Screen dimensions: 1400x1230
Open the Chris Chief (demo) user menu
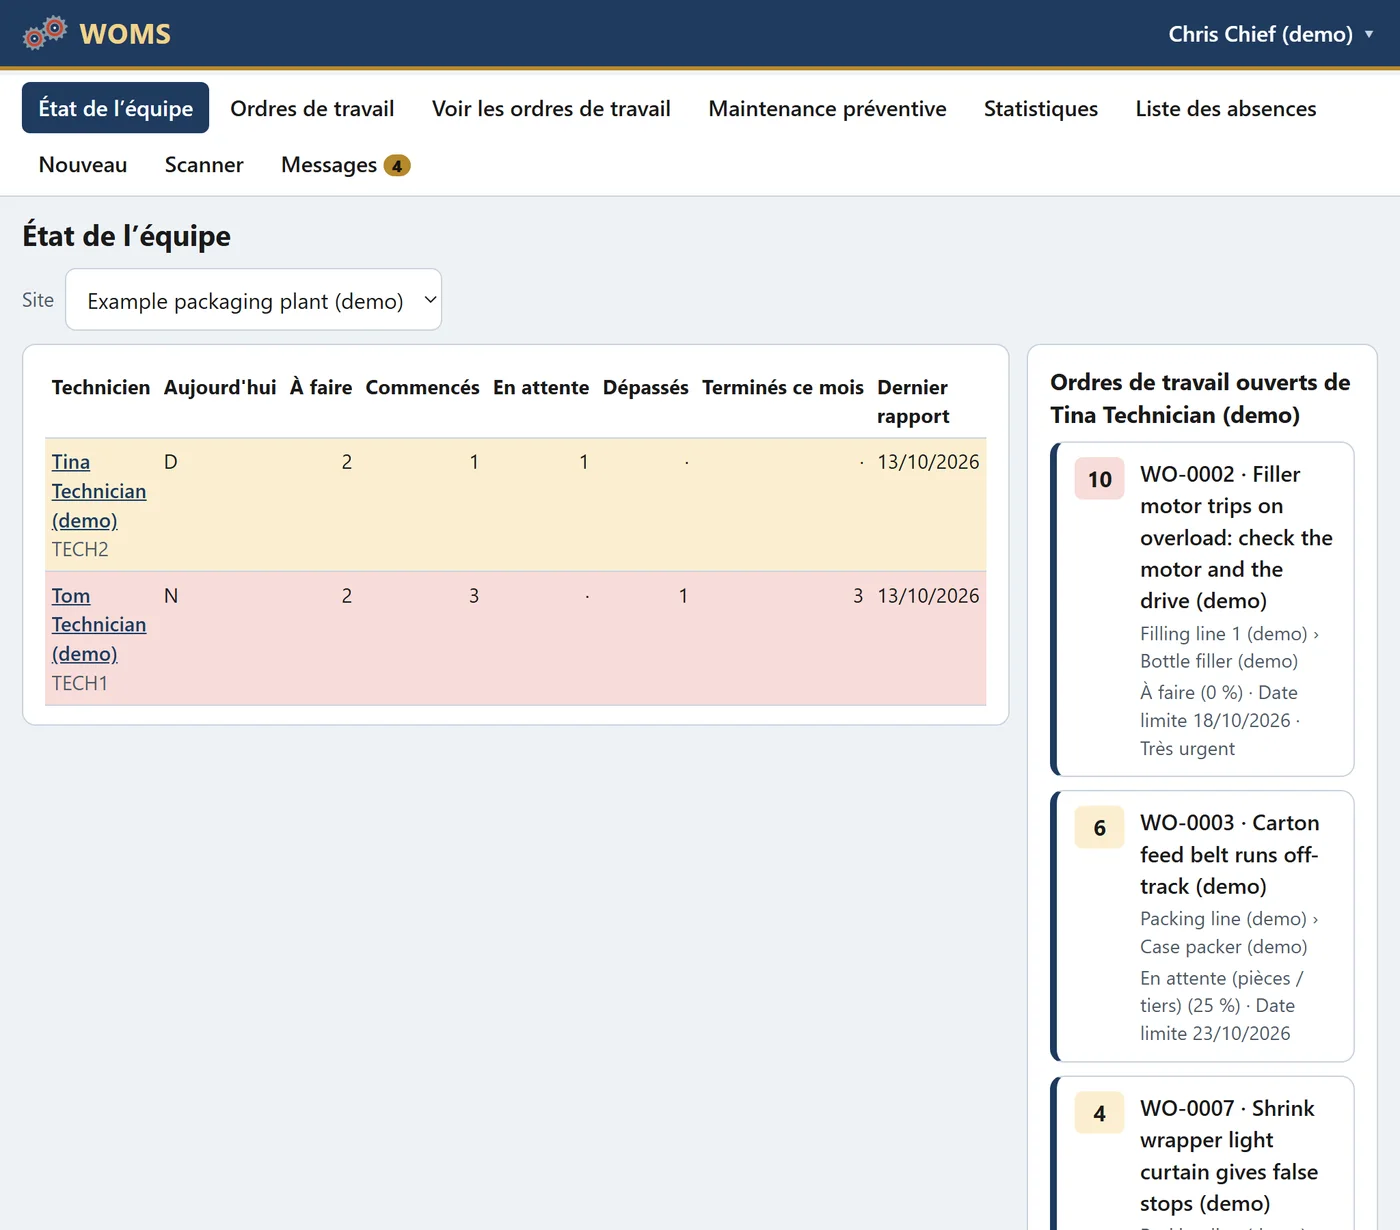pos(1270,34)
